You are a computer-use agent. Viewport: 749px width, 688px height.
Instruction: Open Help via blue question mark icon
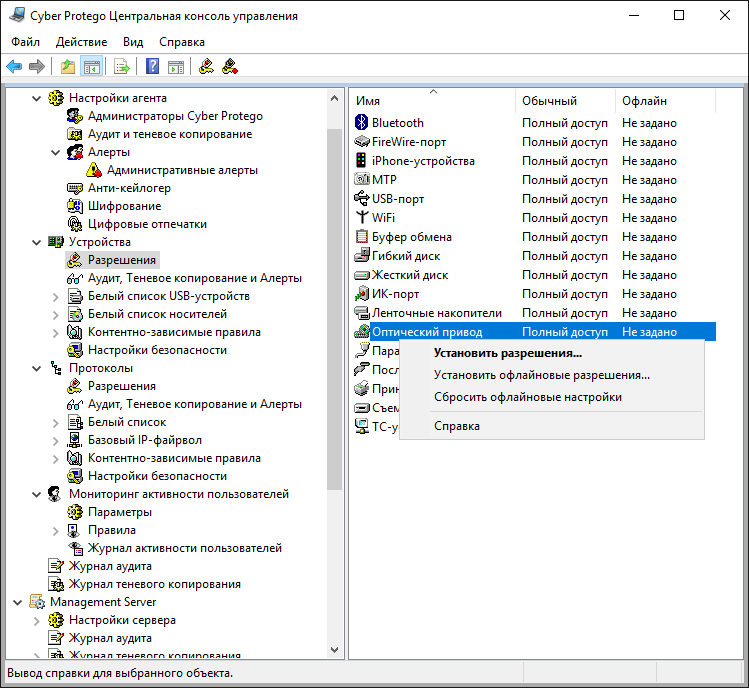[x=152, y=66]
